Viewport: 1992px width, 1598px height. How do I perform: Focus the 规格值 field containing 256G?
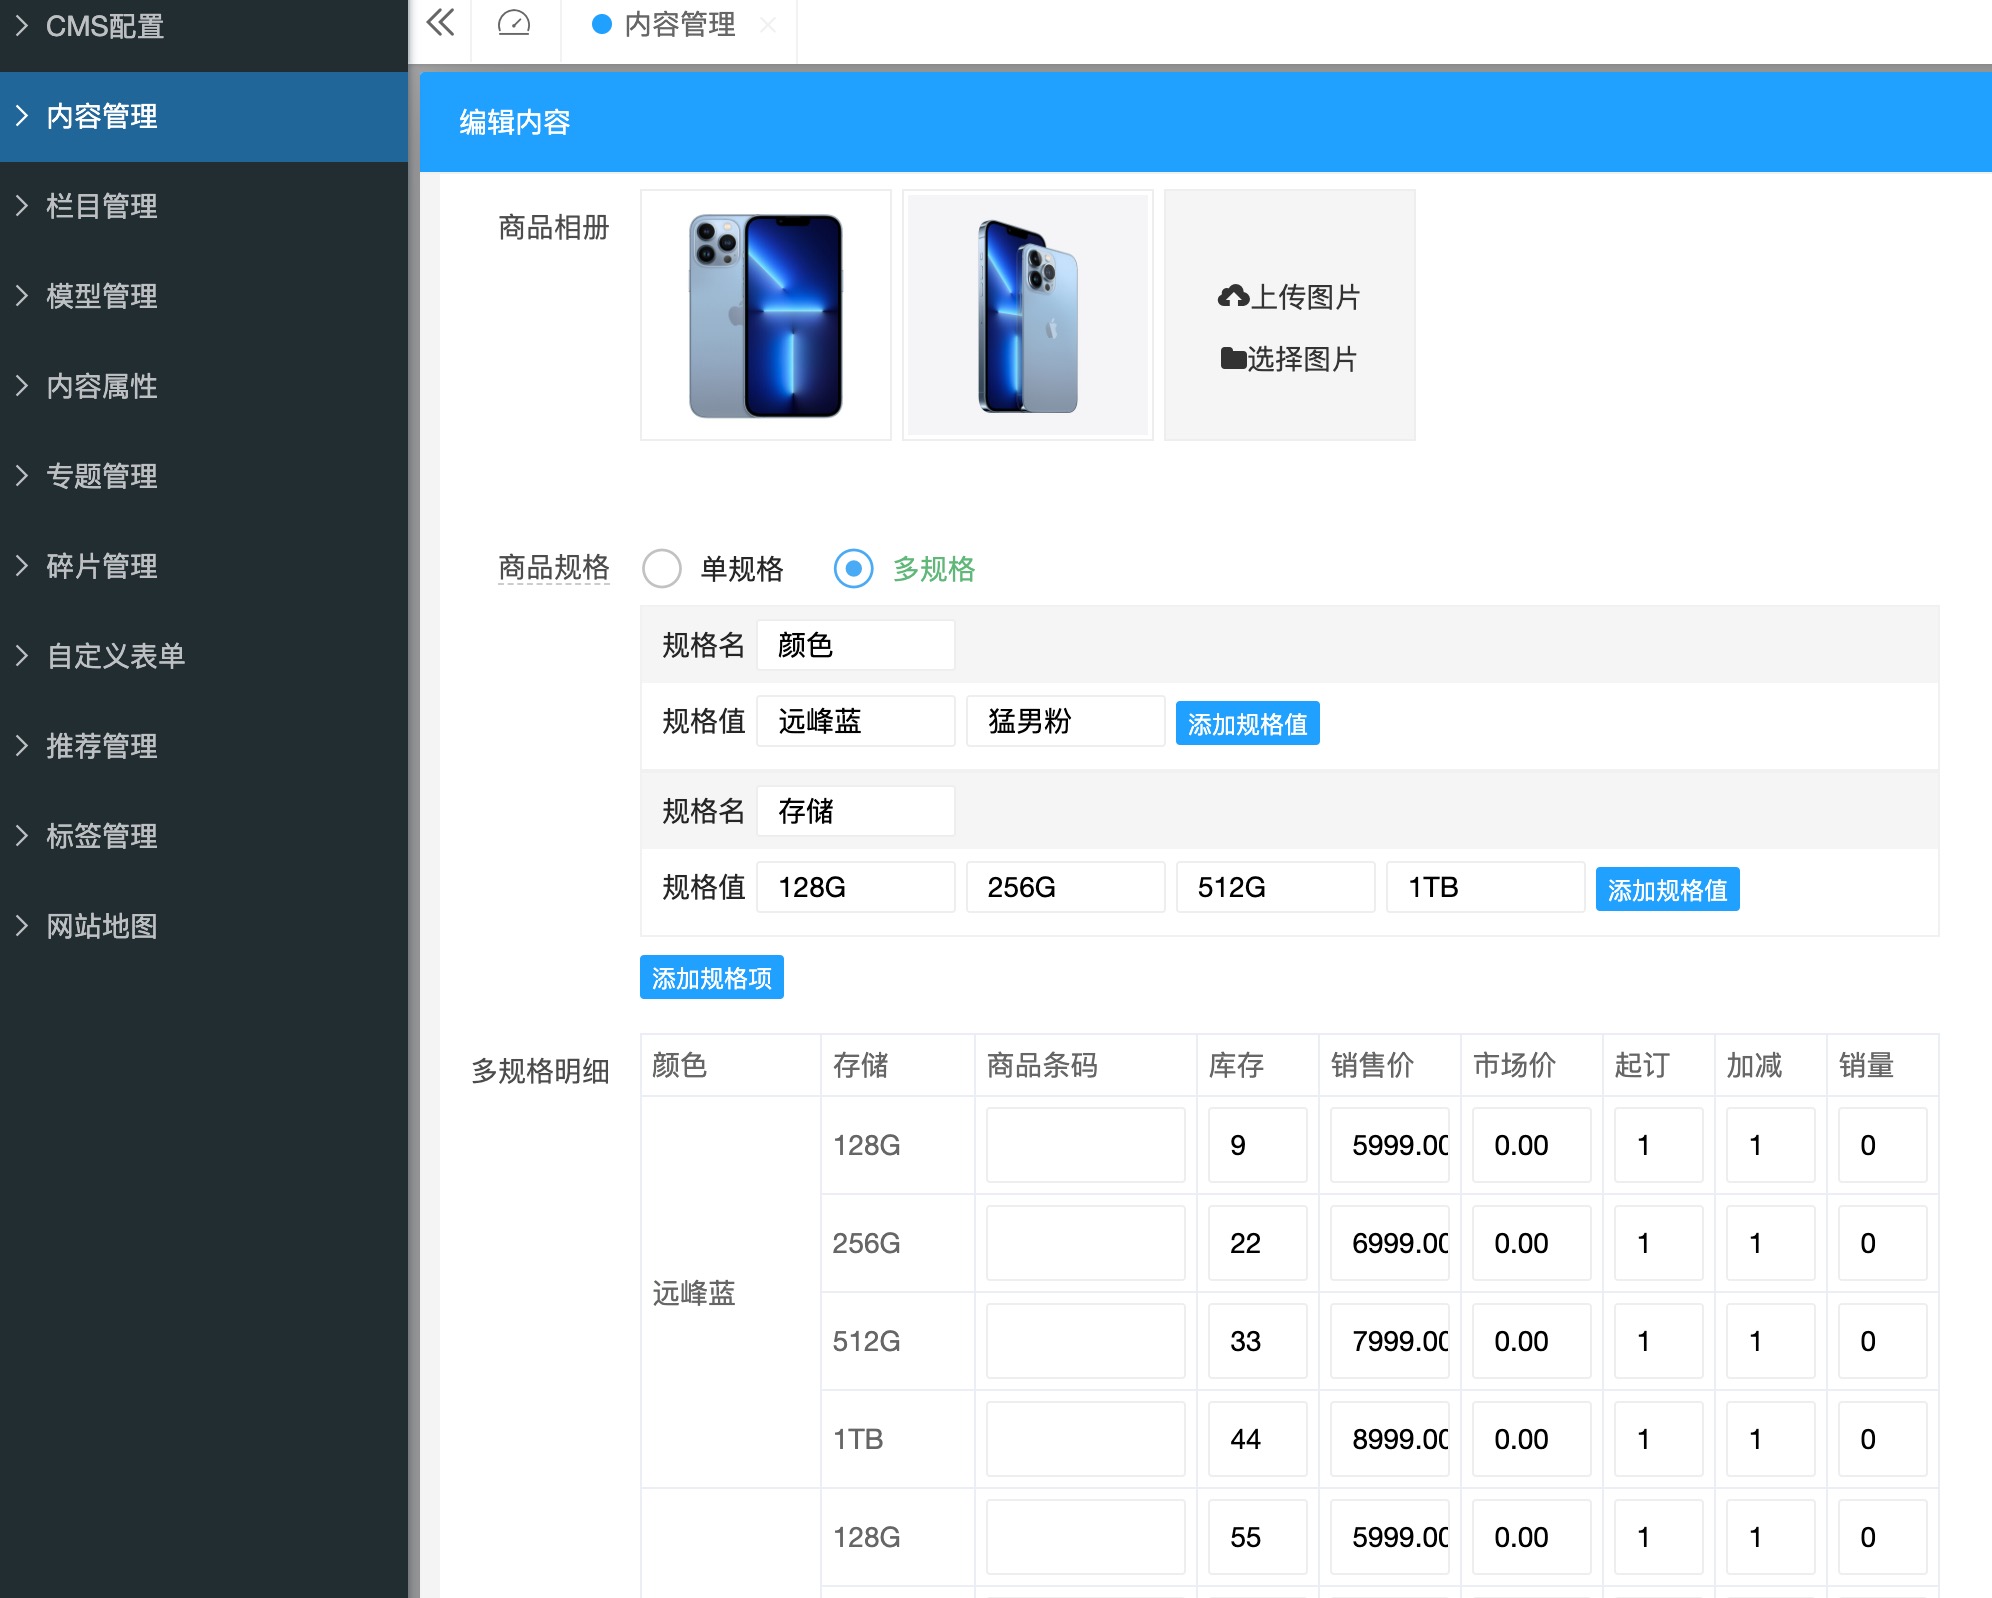tap(1066, 887)
